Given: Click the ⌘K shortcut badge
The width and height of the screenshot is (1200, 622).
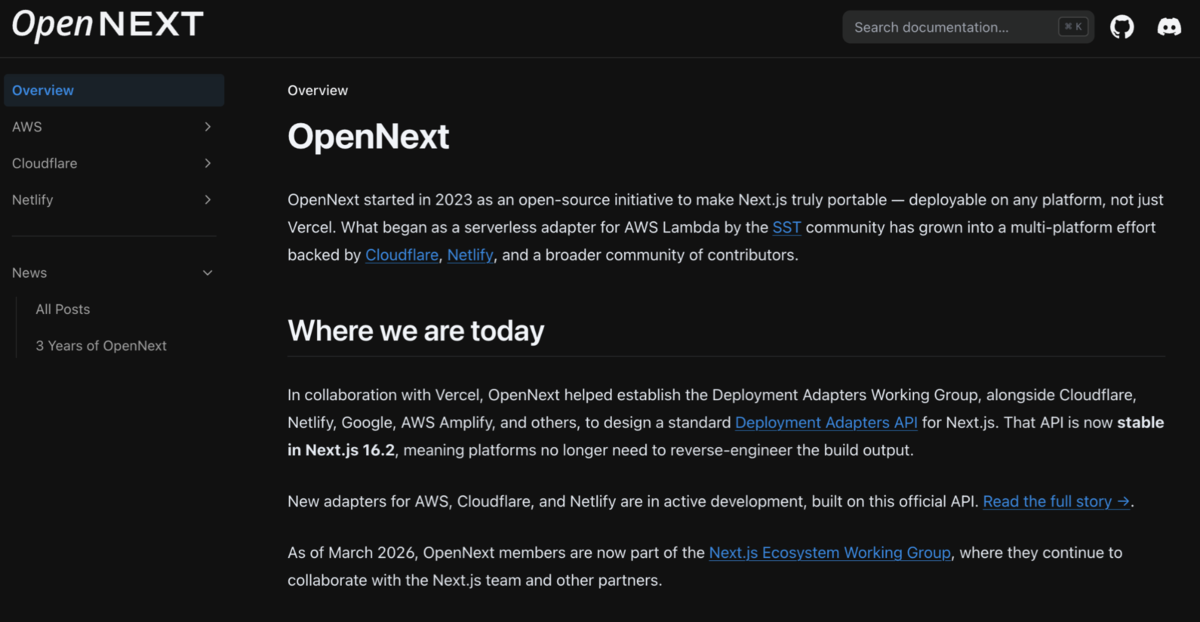Looking at the screenshot, I should 1073,27.
